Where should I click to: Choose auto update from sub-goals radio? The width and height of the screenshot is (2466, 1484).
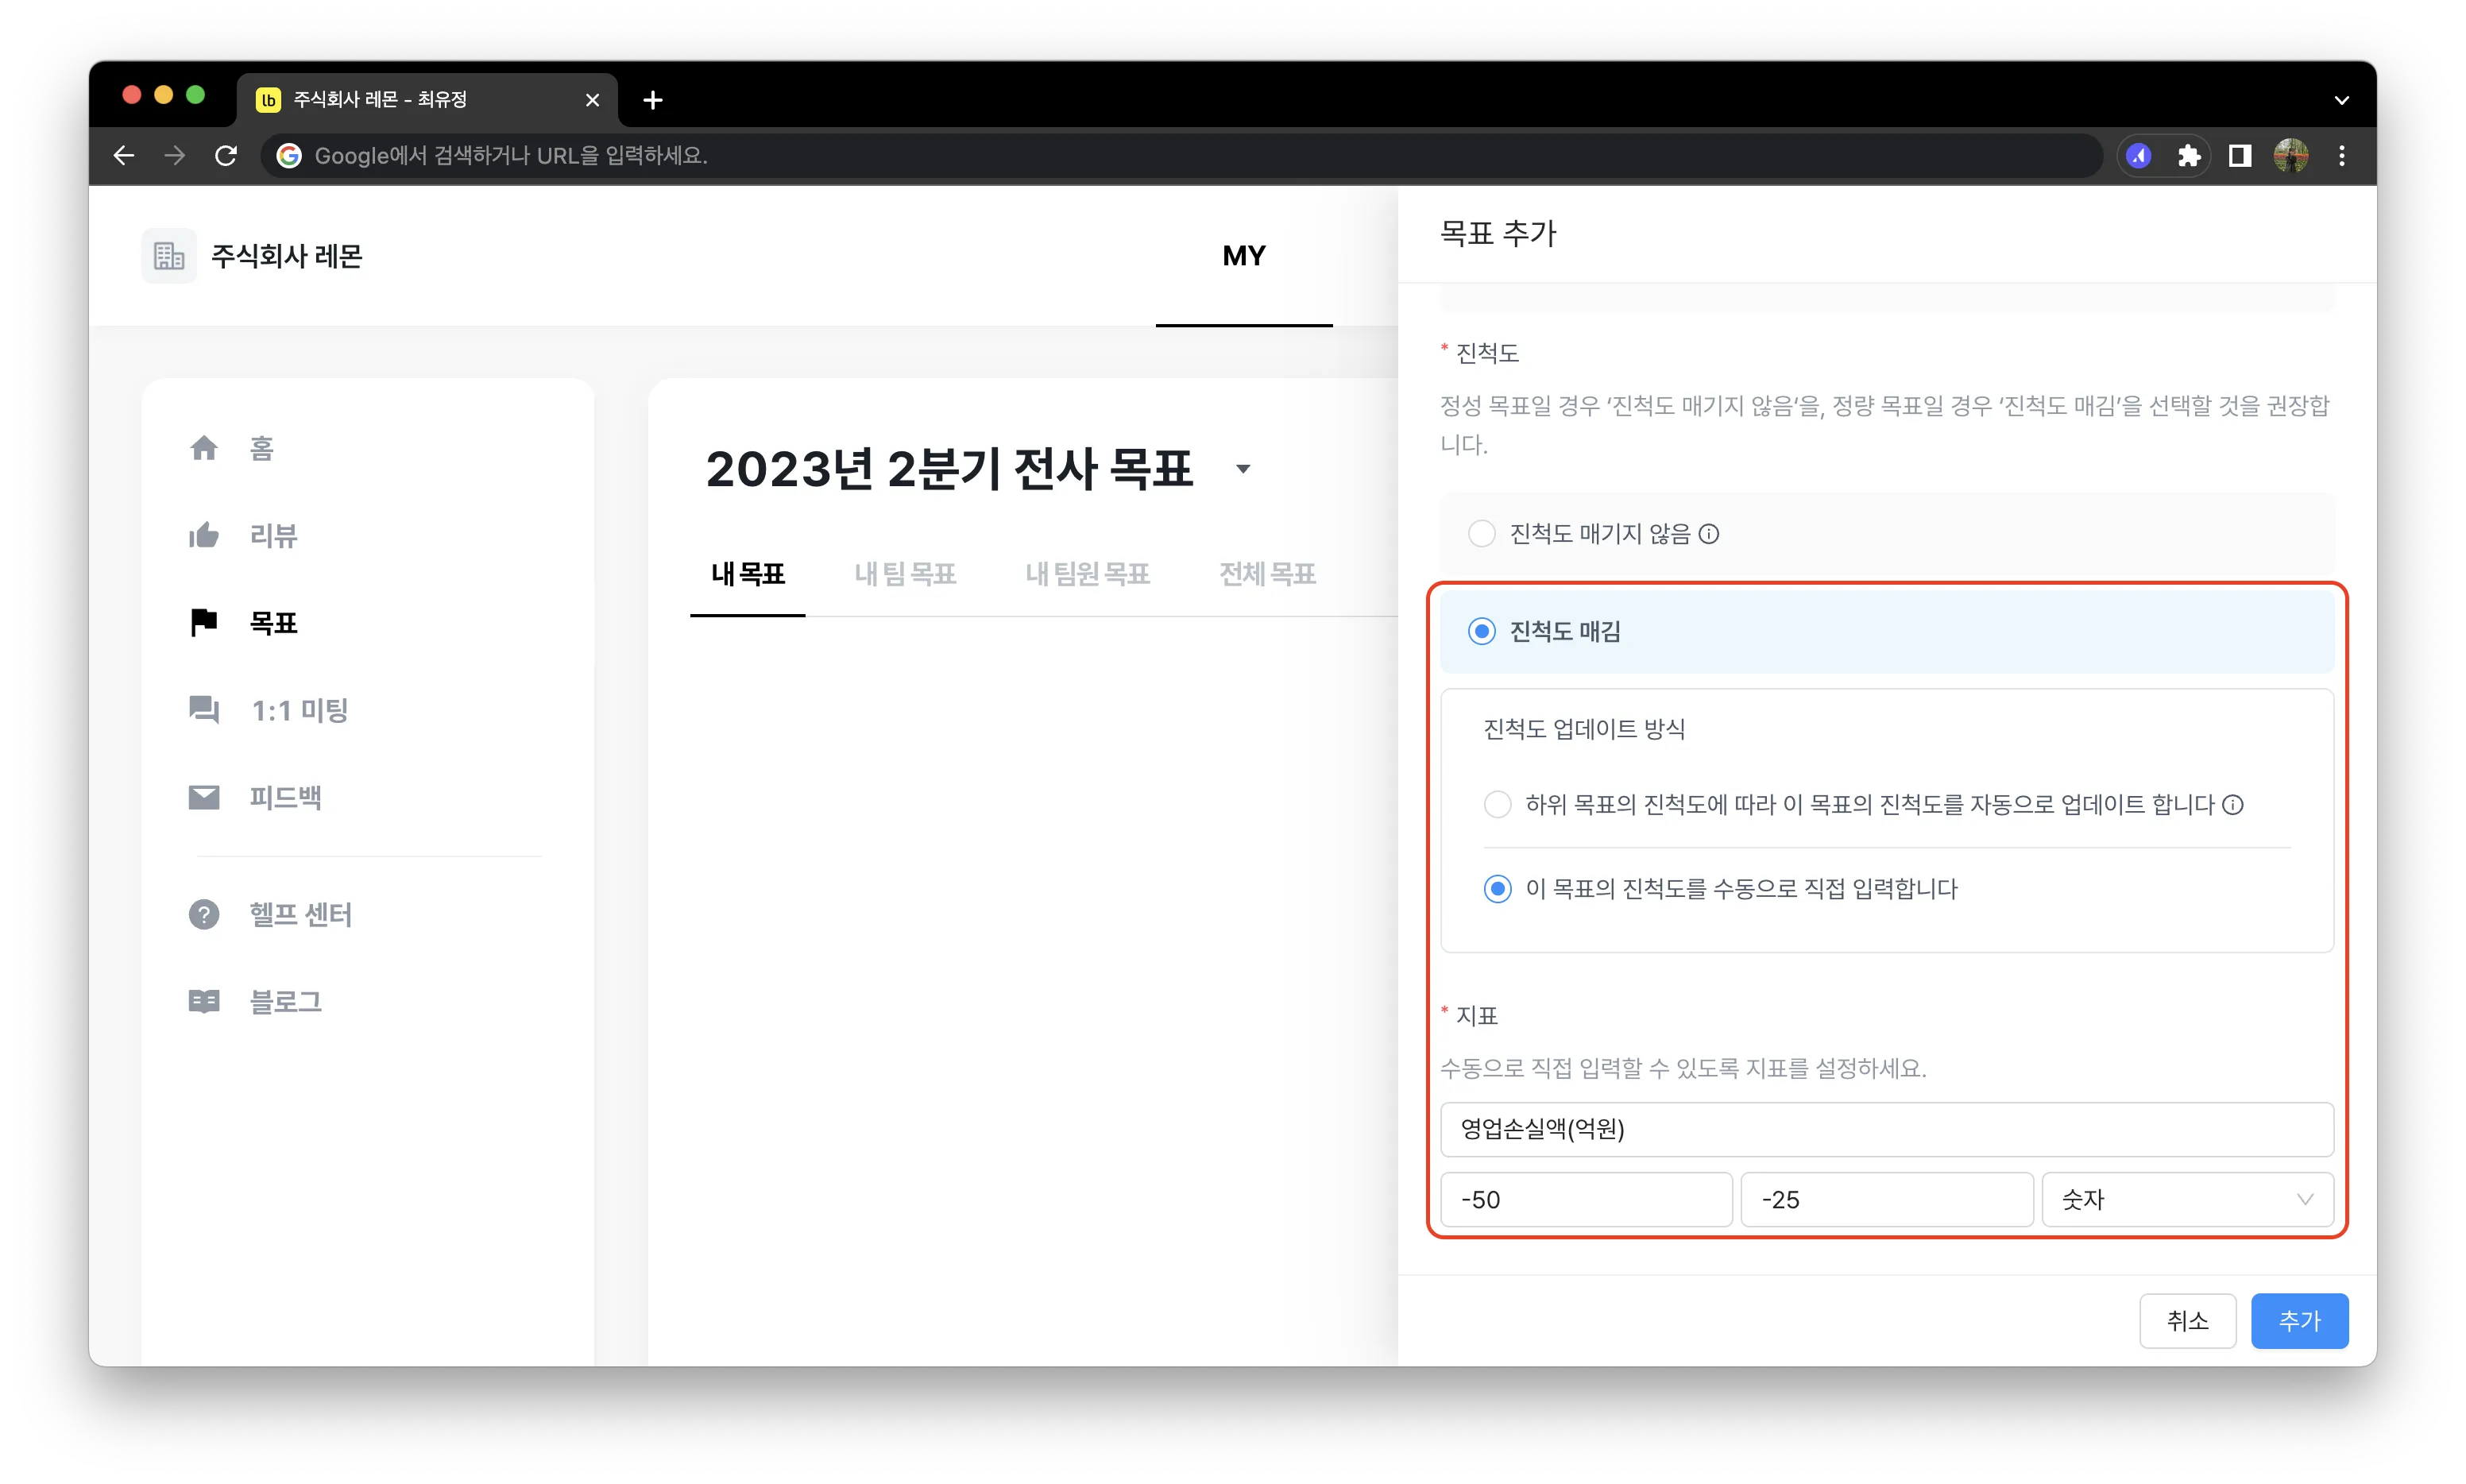1497,805
